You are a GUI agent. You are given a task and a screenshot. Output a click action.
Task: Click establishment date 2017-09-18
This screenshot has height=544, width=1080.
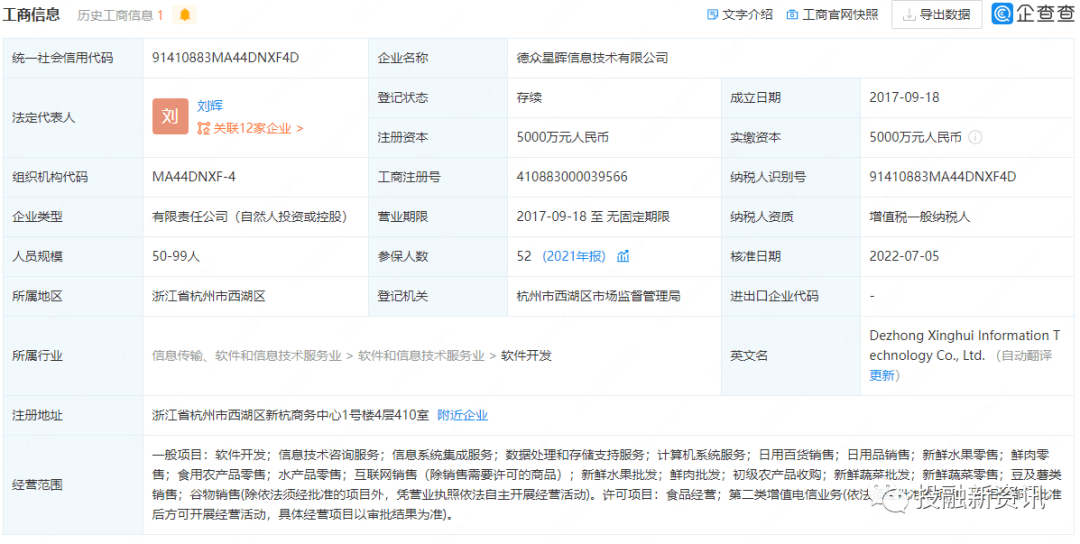click(x=904, y=98)
